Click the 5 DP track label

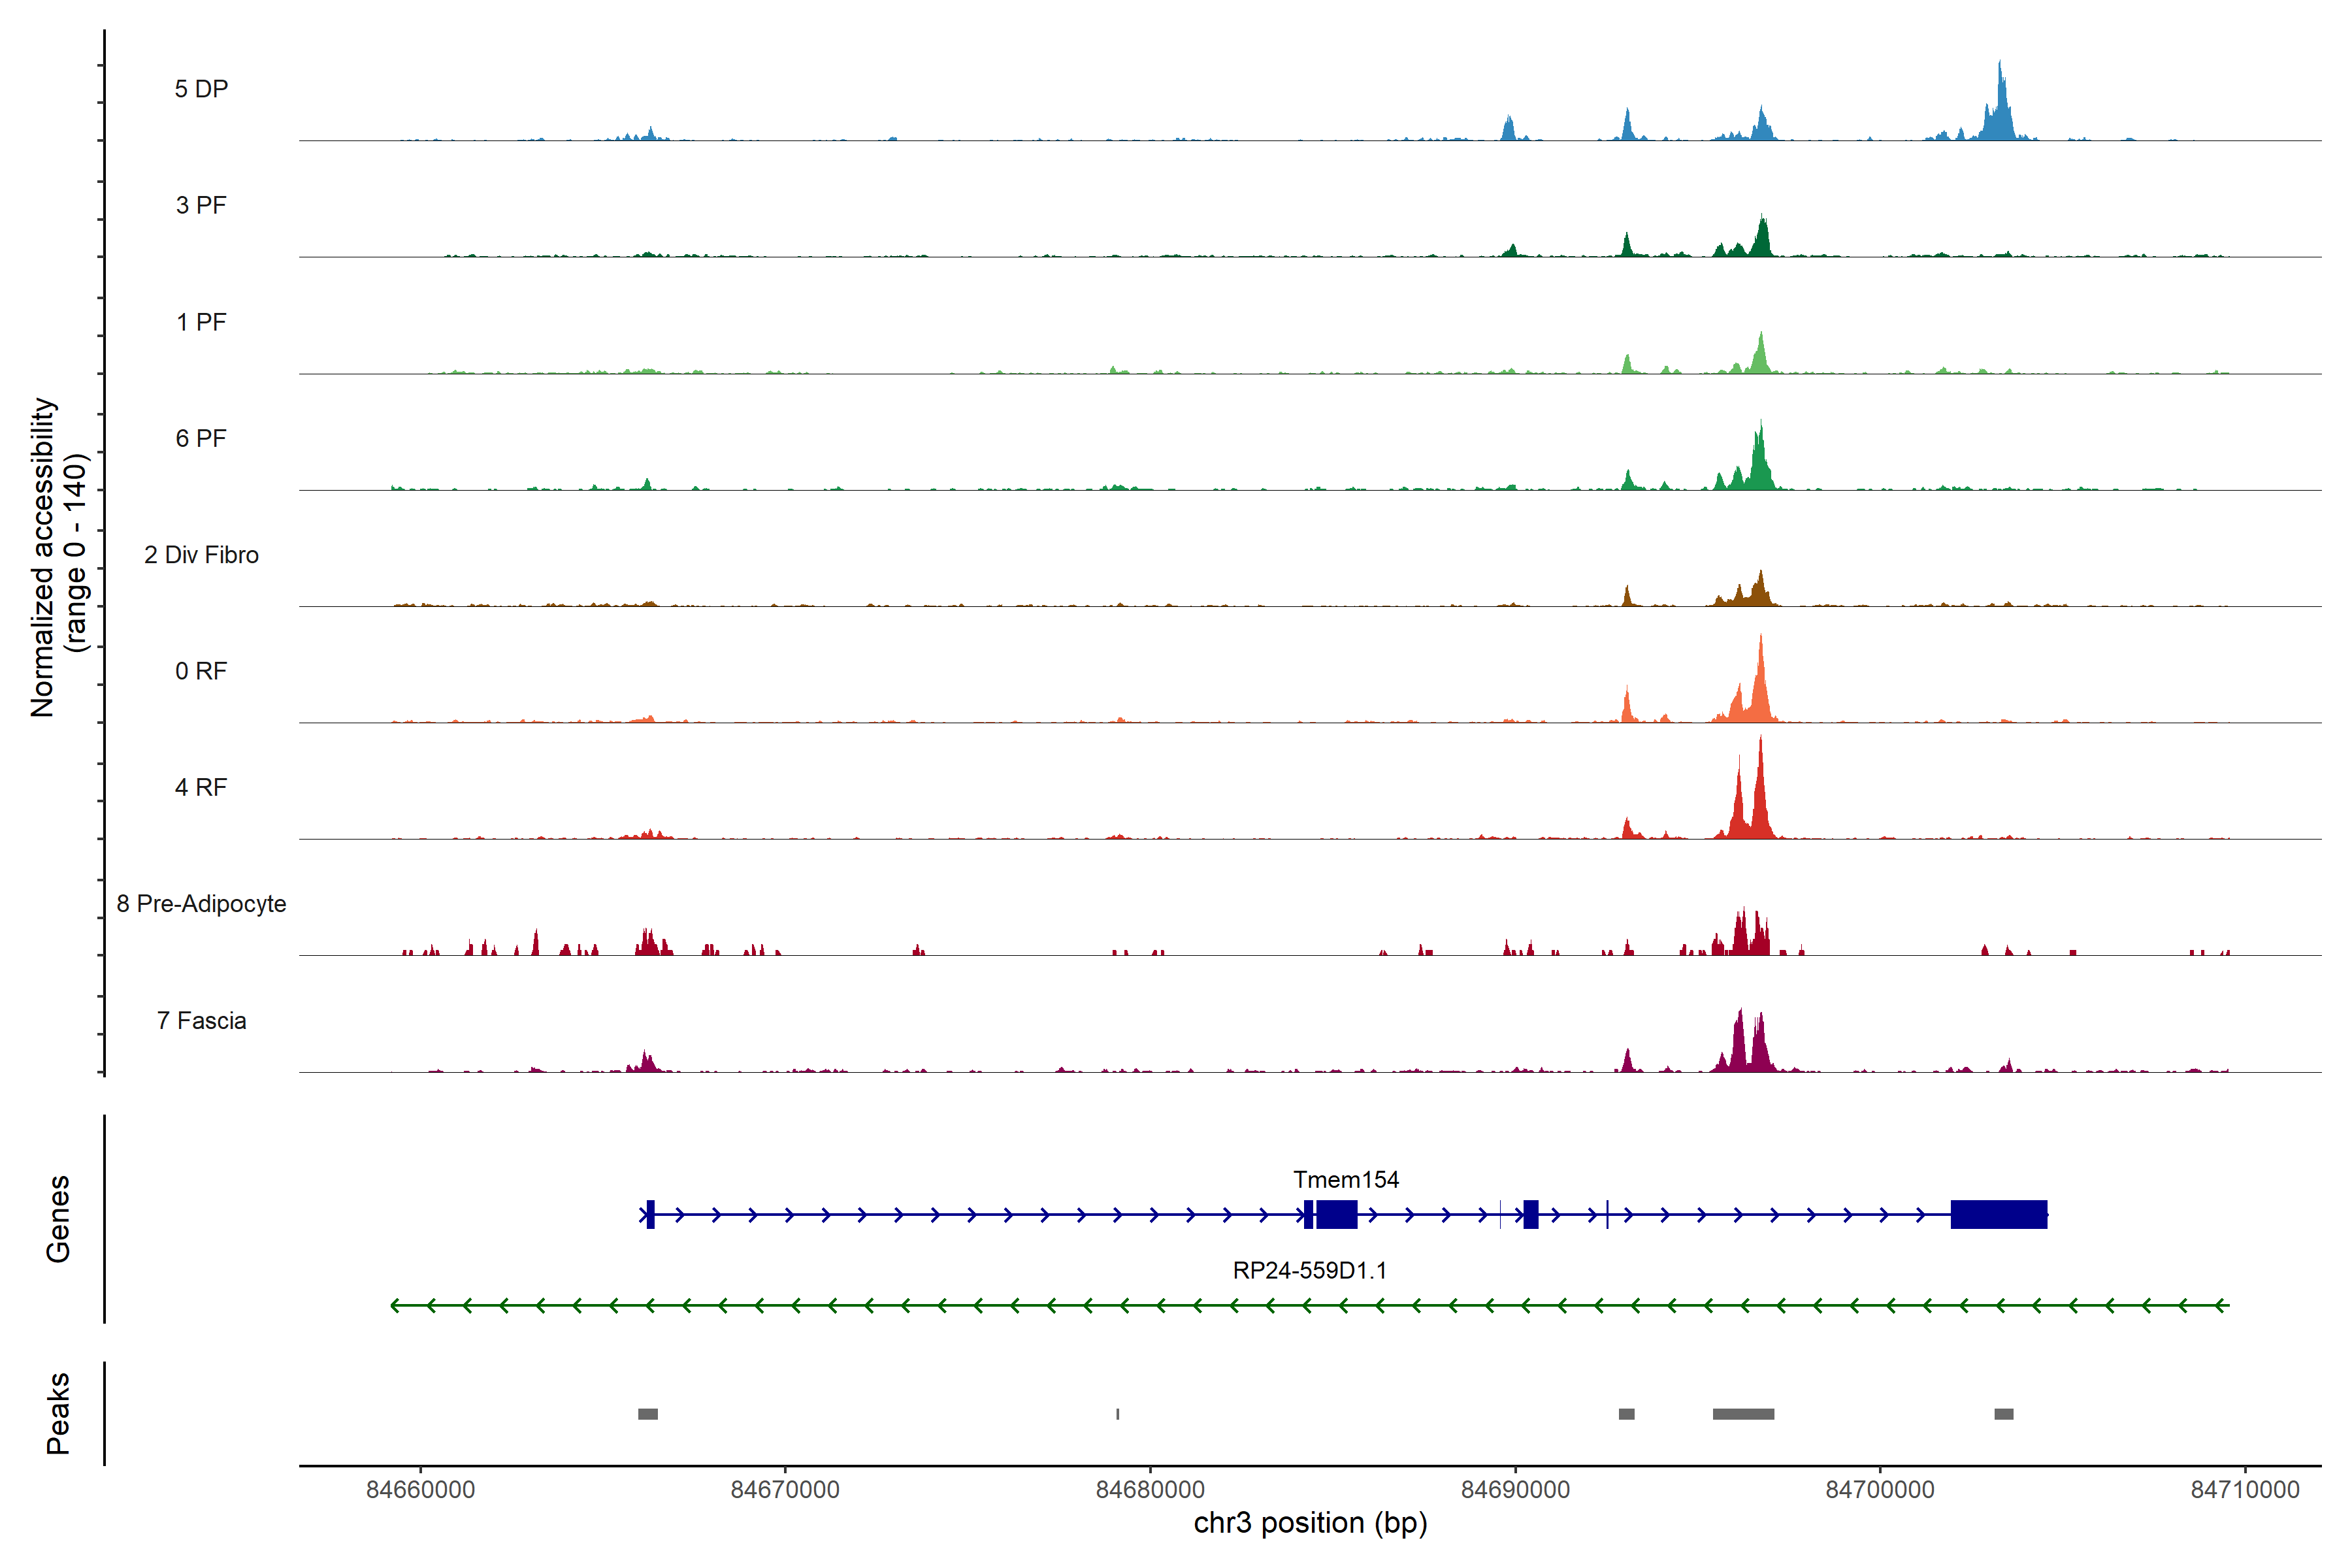201,89
